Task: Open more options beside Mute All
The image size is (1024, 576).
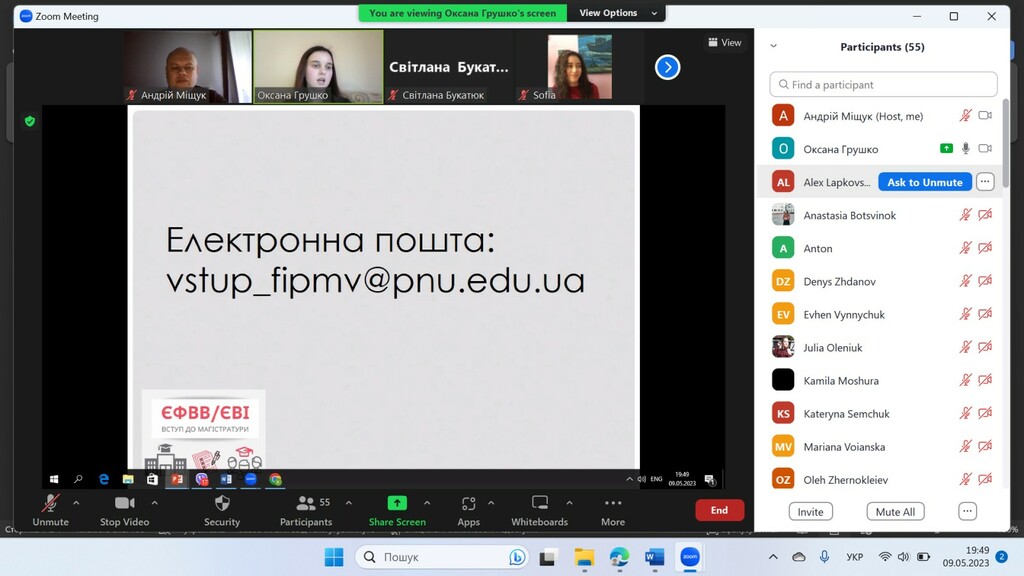Action: pos(967,511)
